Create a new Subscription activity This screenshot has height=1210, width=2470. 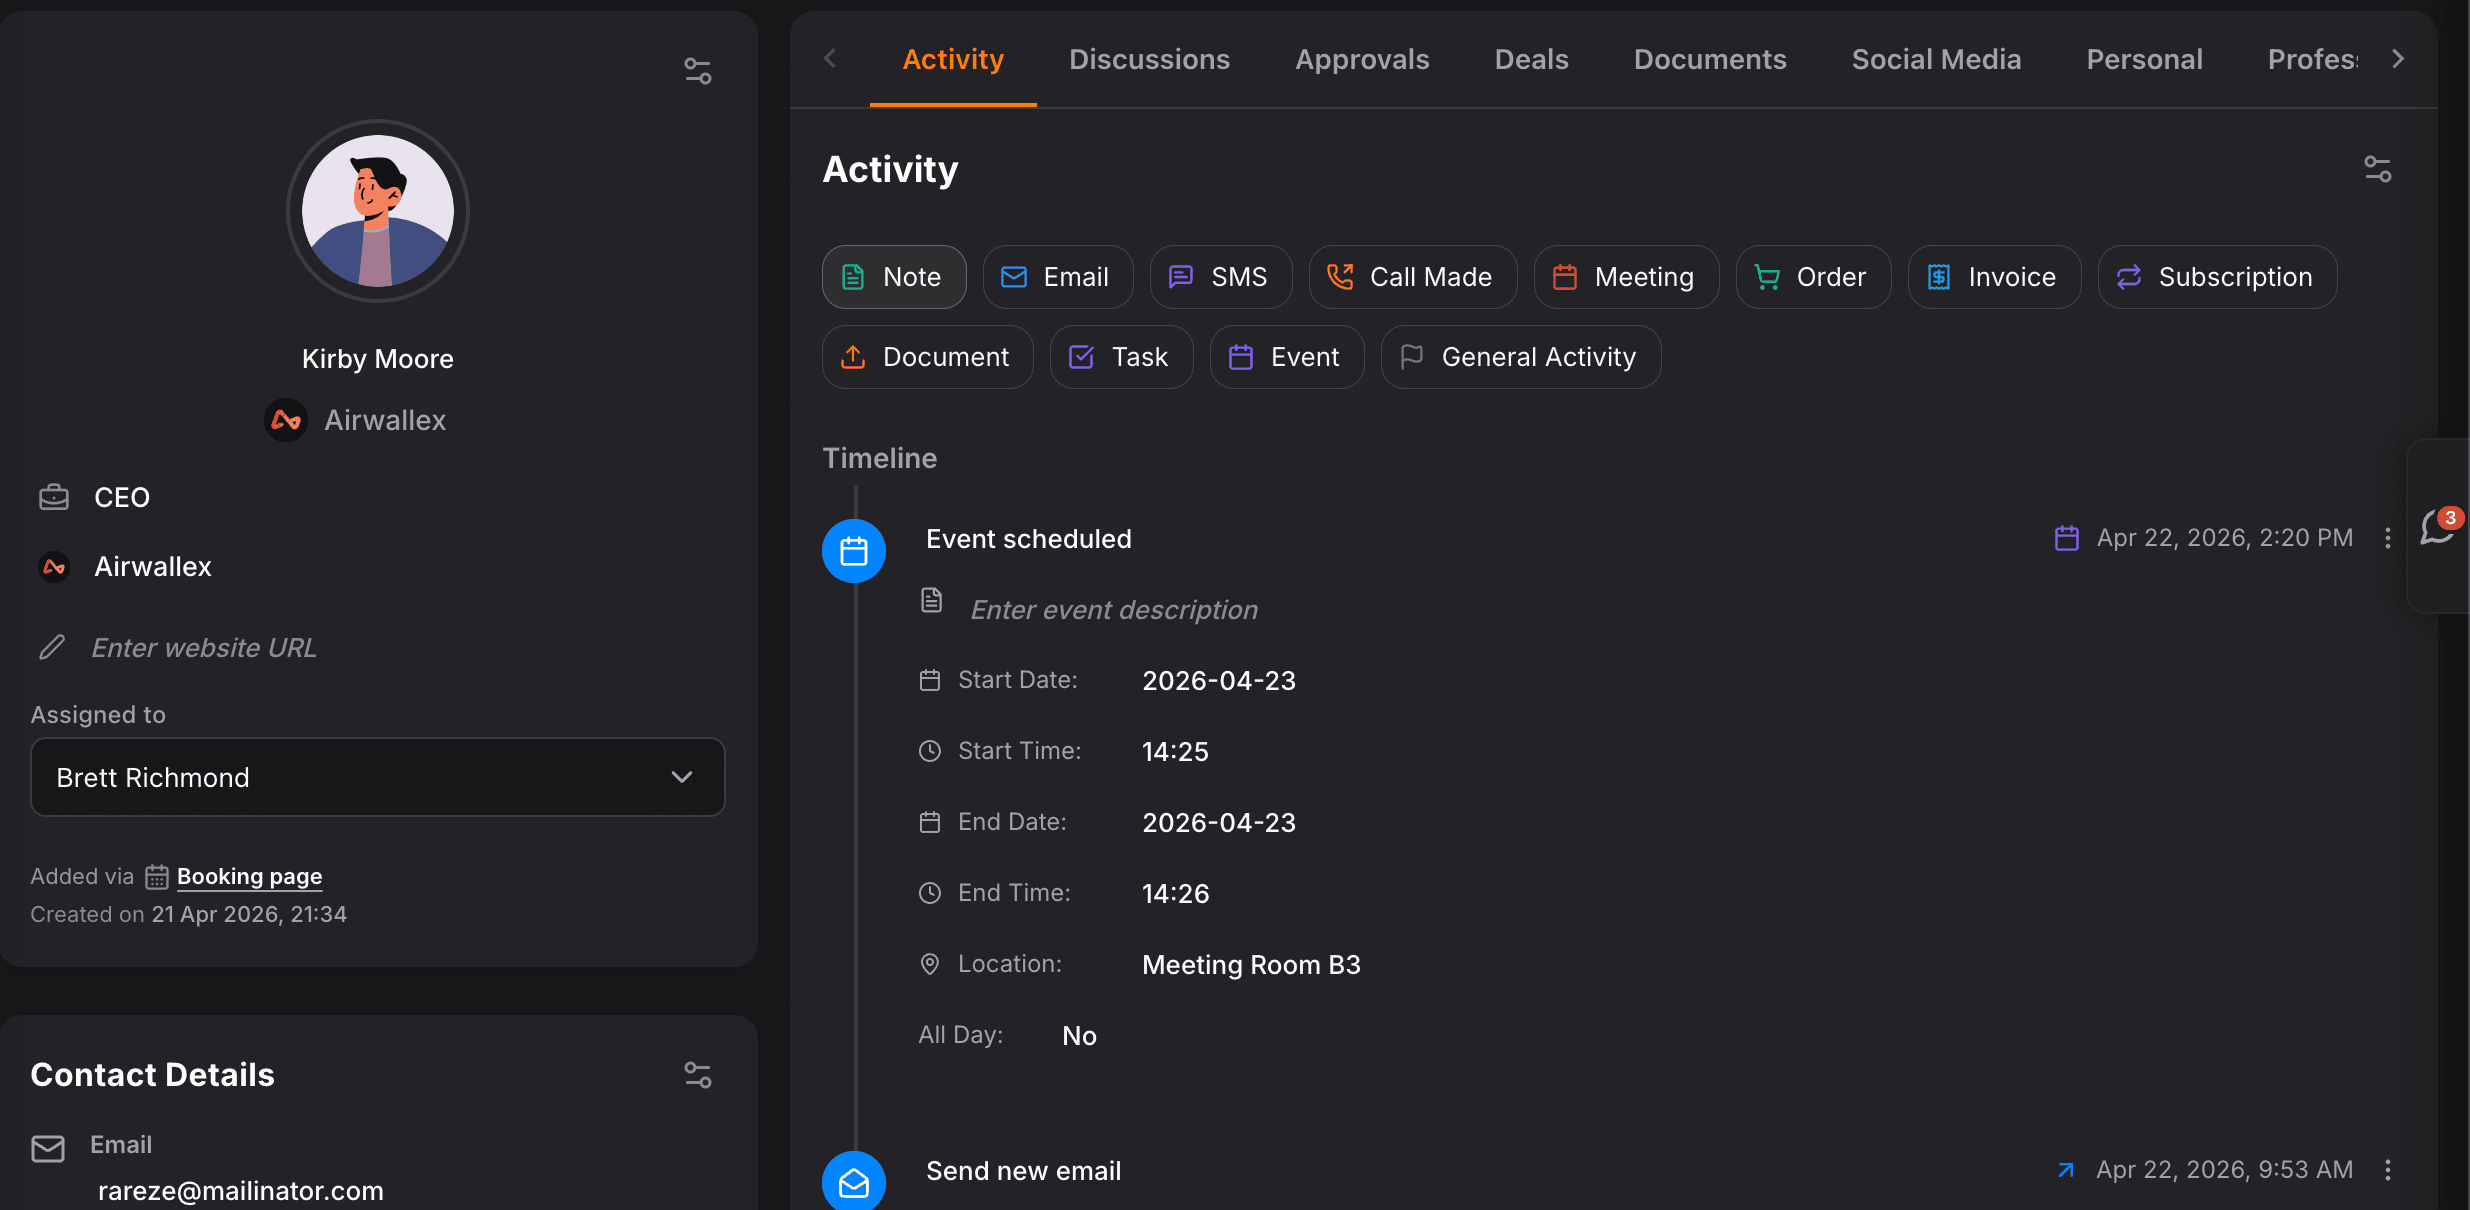(2216, 277)
